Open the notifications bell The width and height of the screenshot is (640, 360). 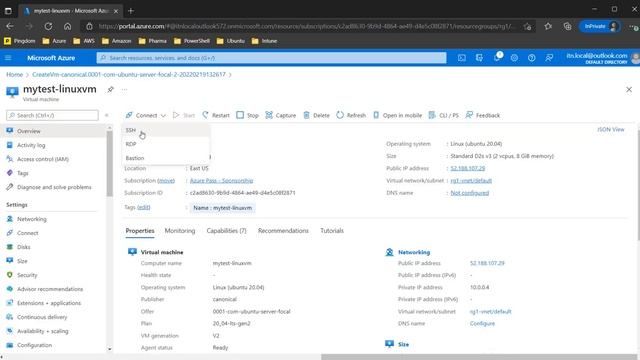[497, 58]
